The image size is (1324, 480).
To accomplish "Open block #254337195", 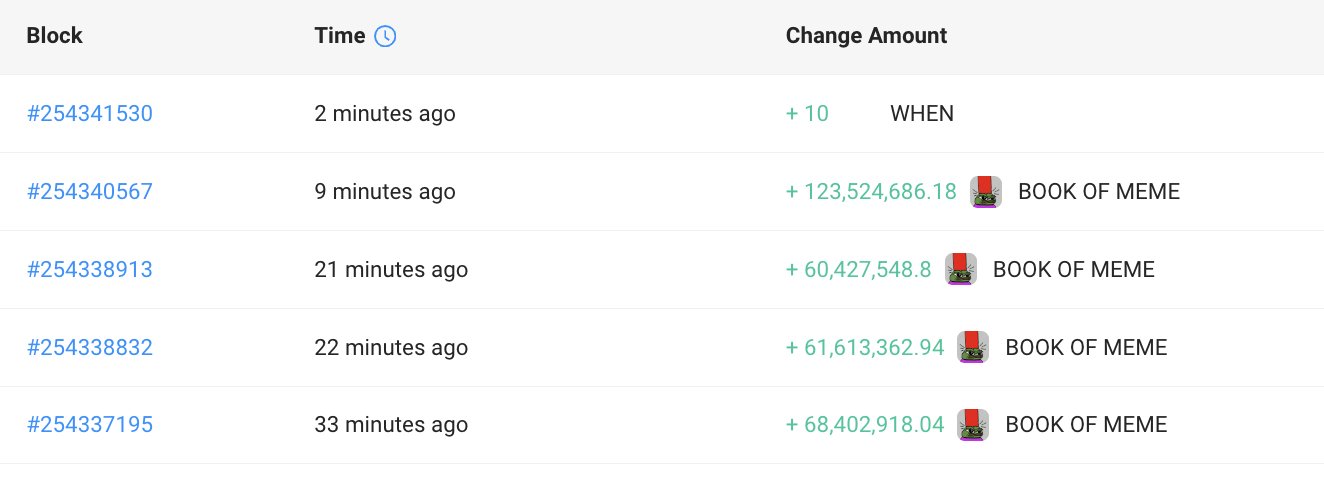I will tap(90, 425).
